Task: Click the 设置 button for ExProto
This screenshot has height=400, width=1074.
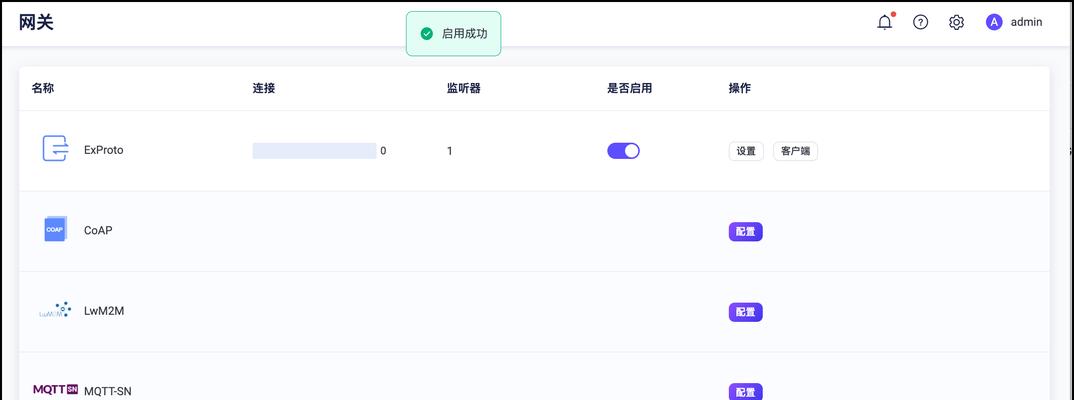Action: 746,151
